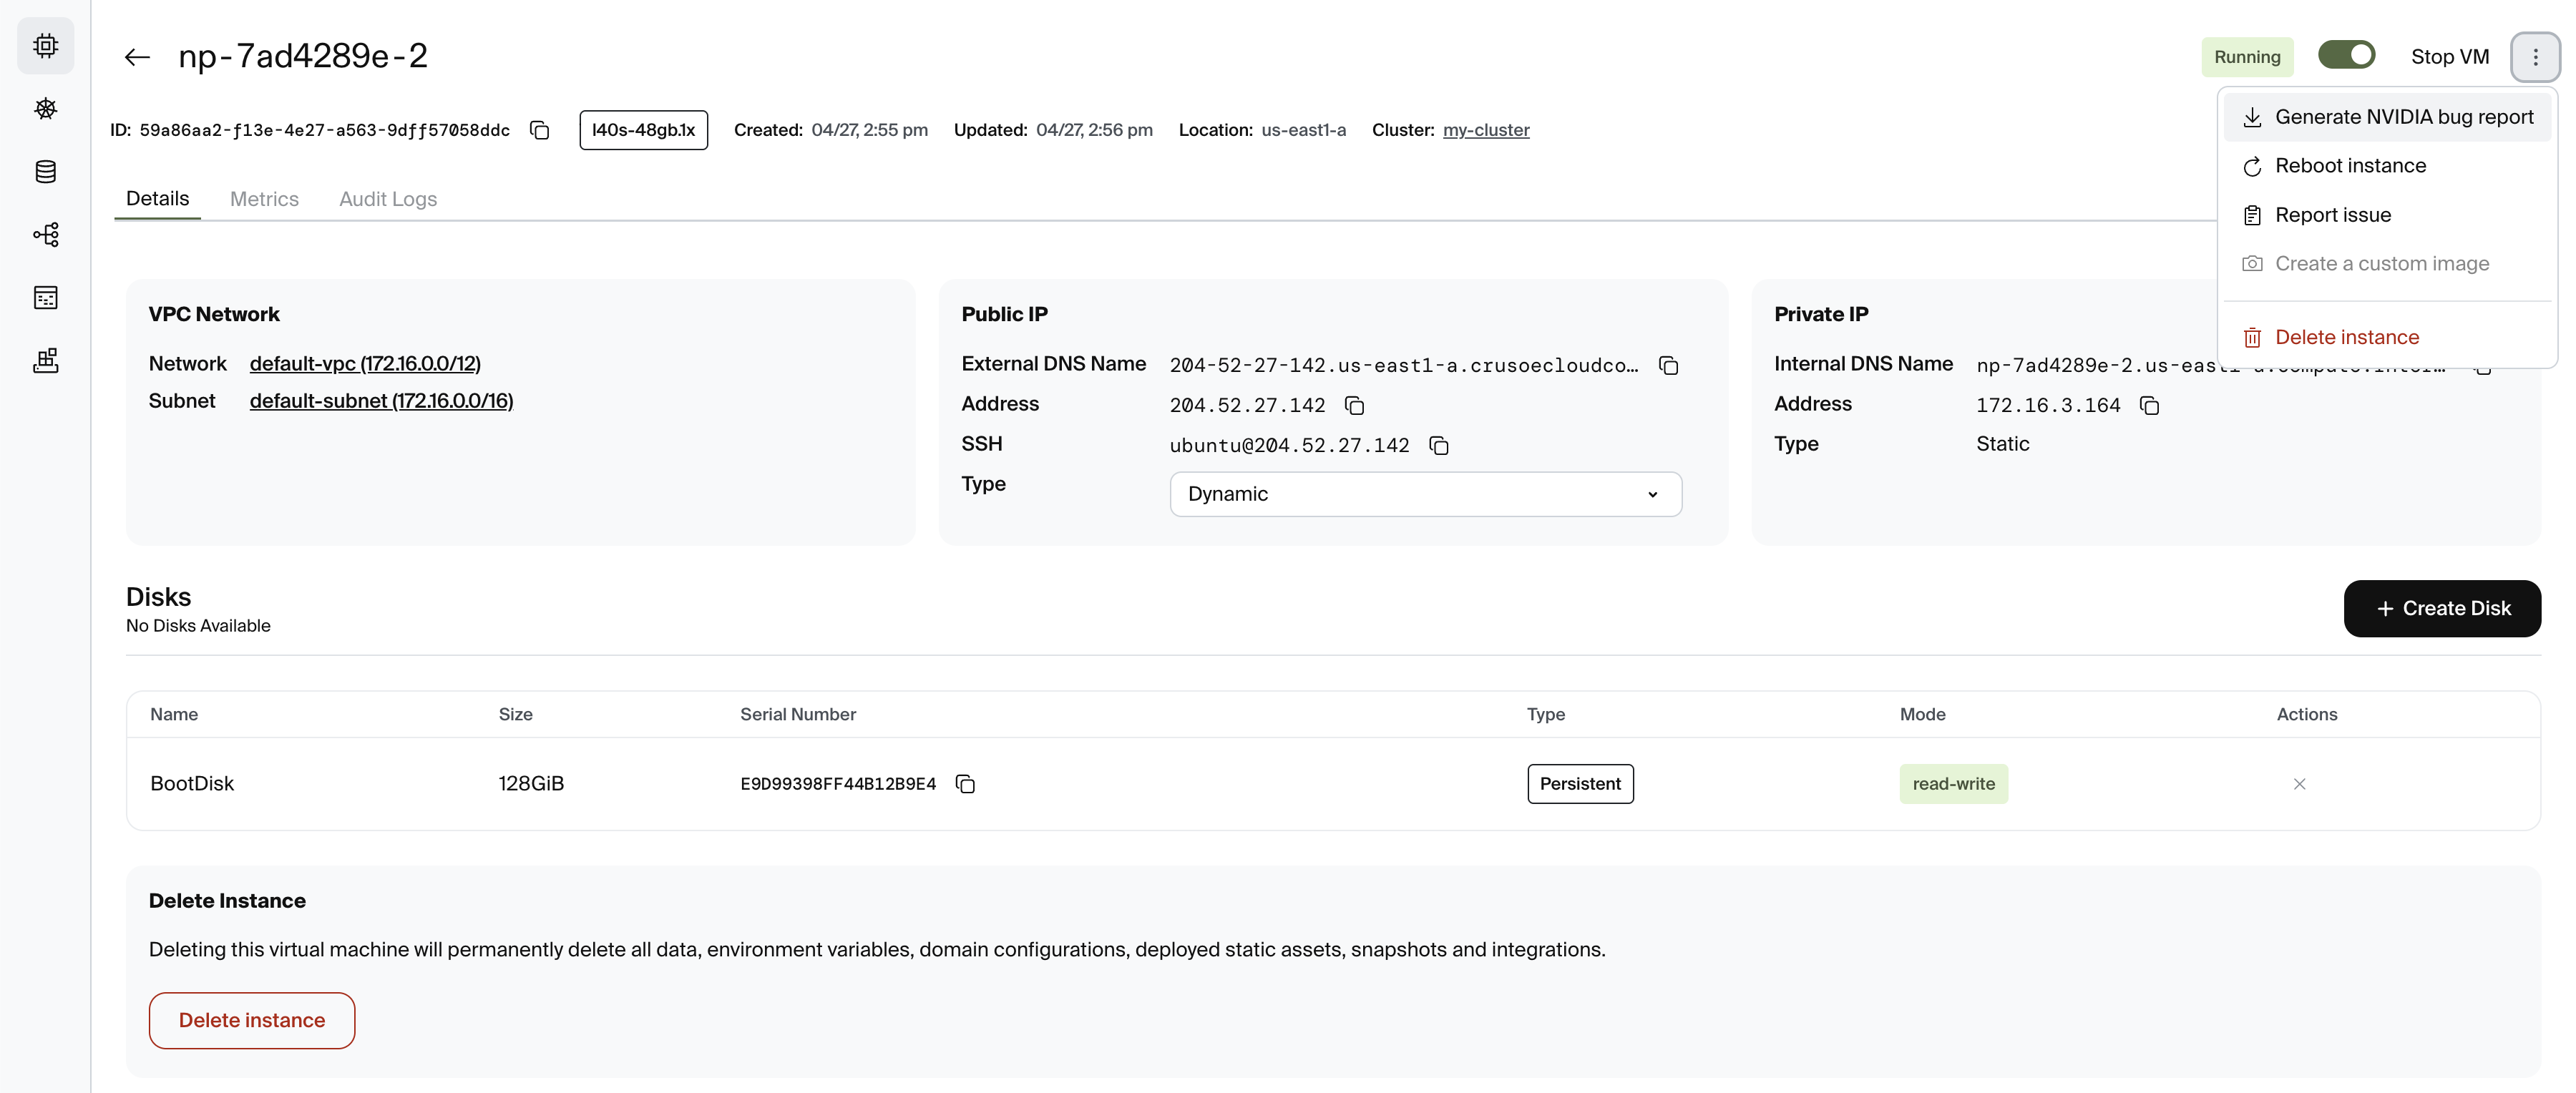Click the BootDisk name cell
Image resolution: width=2576 pixels, height=1093 pixels.
coord(192,784)
